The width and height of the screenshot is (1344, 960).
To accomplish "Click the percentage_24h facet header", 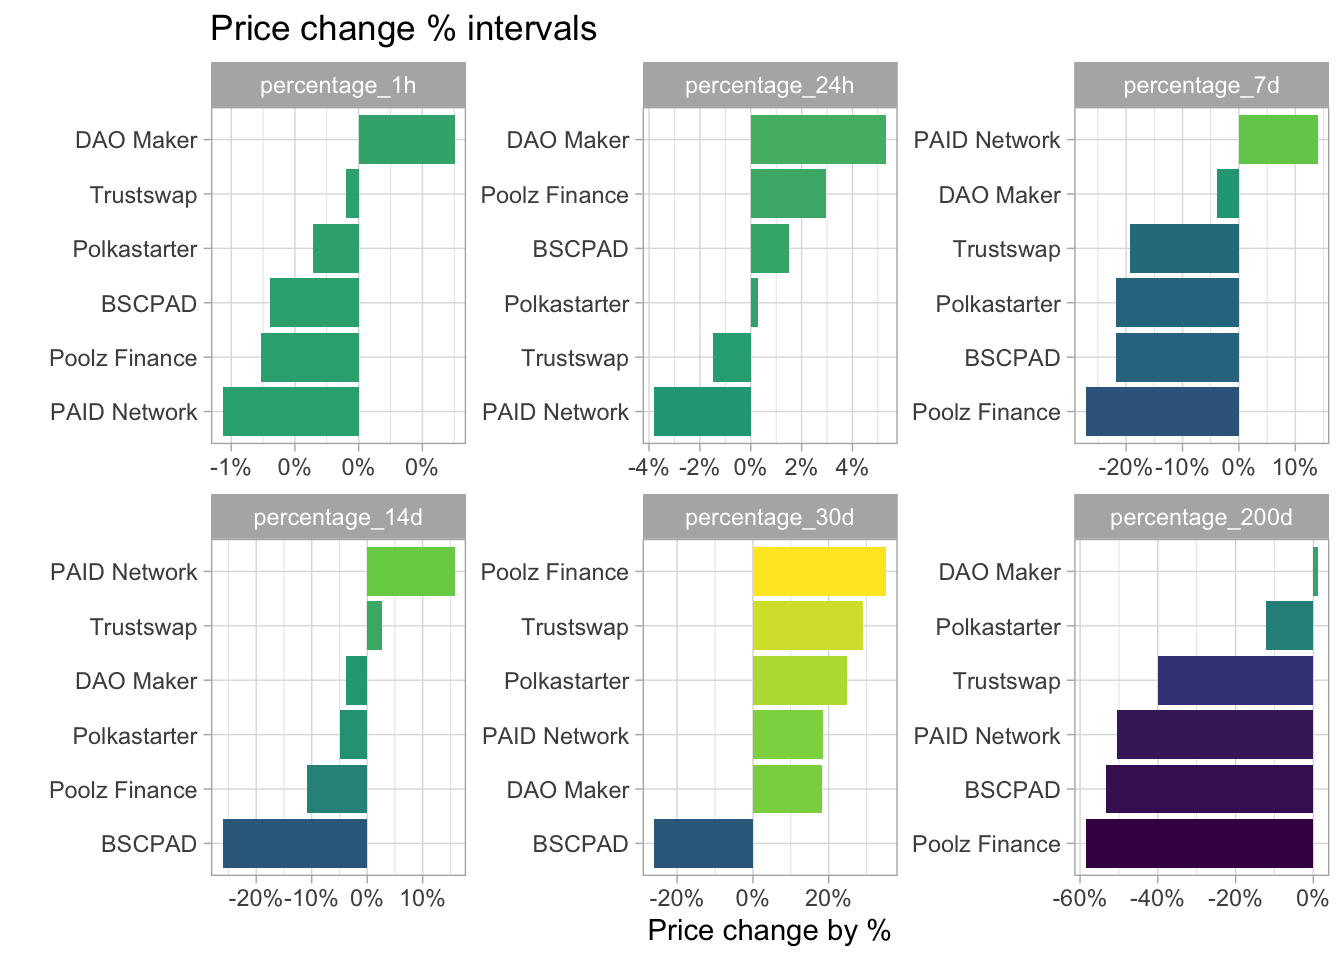I will point(770,85).
